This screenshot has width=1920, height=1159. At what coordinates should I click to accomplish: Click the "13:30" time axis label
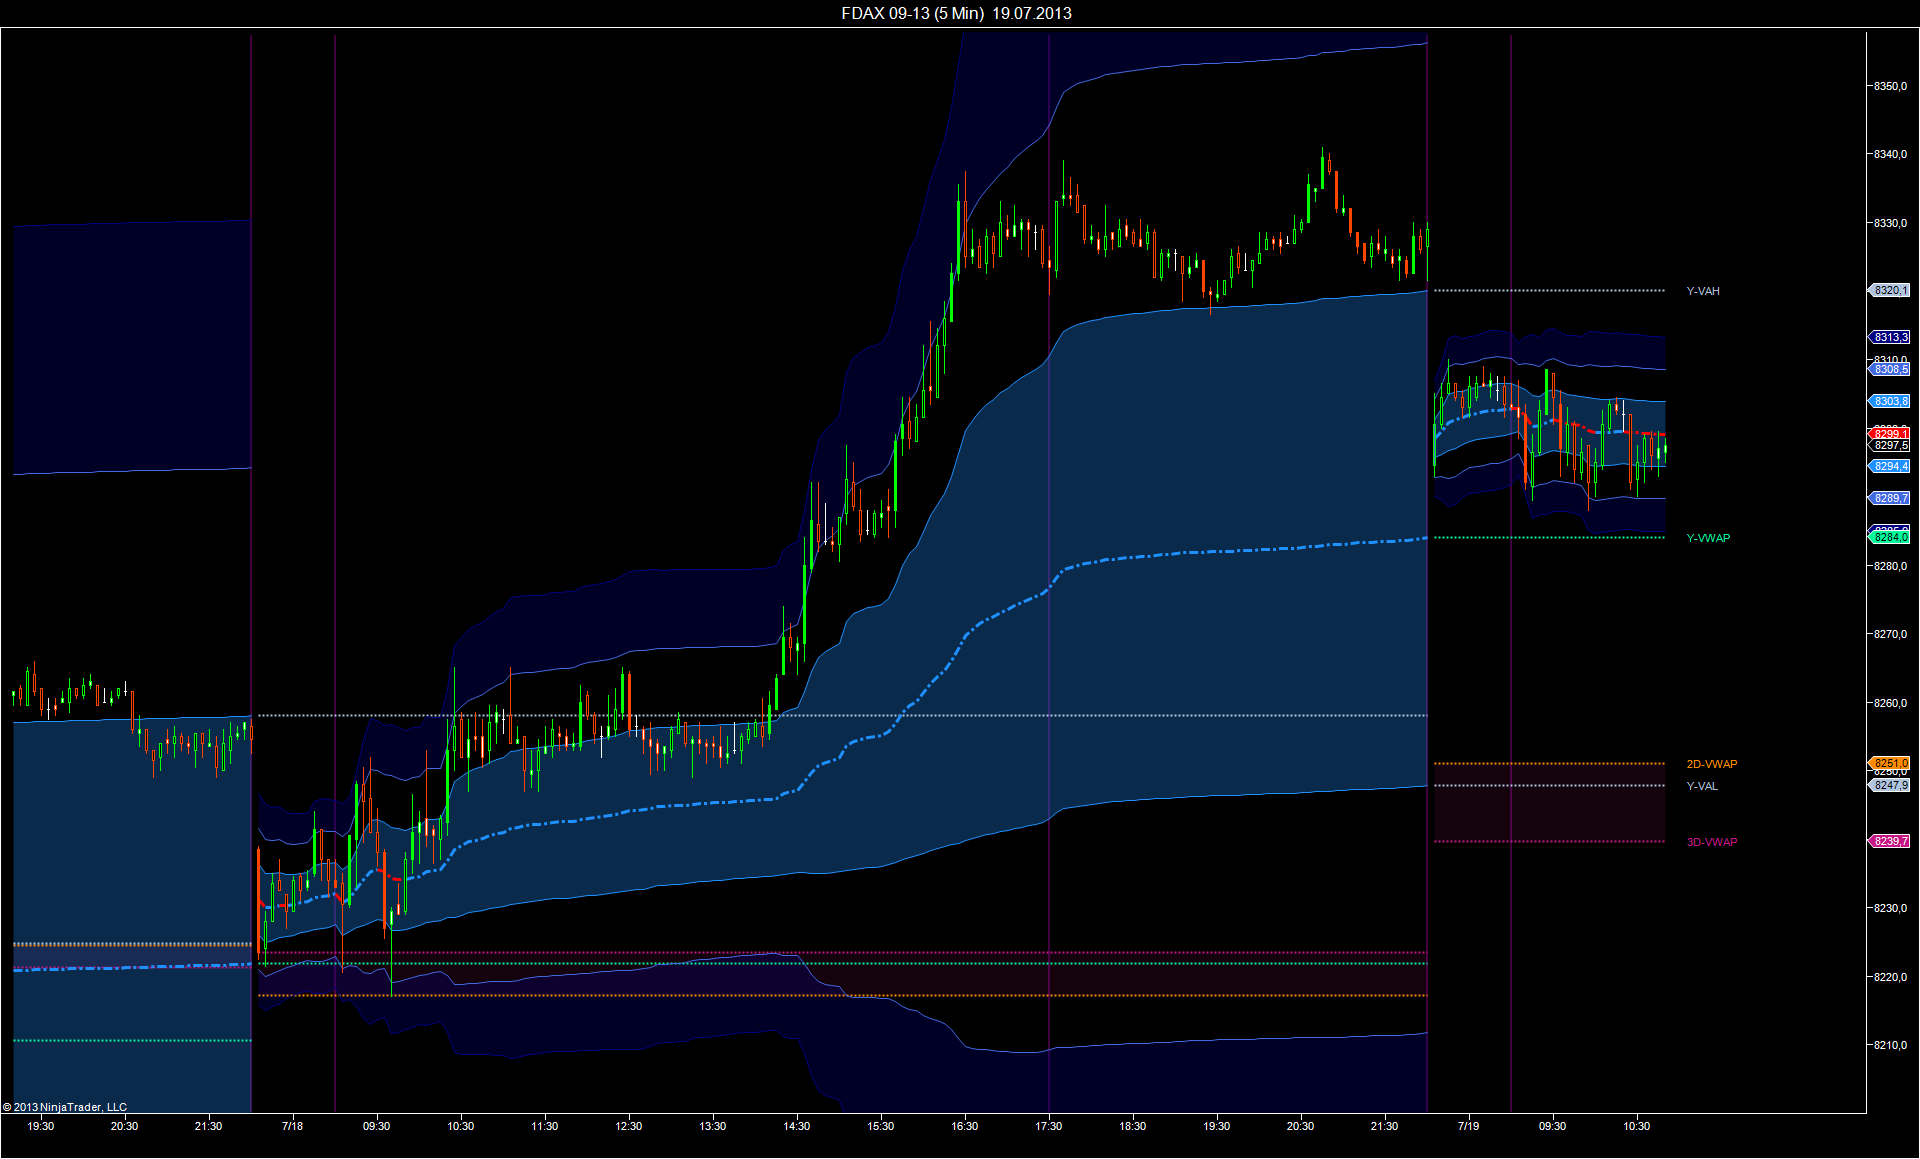[x=712, y=1126]
